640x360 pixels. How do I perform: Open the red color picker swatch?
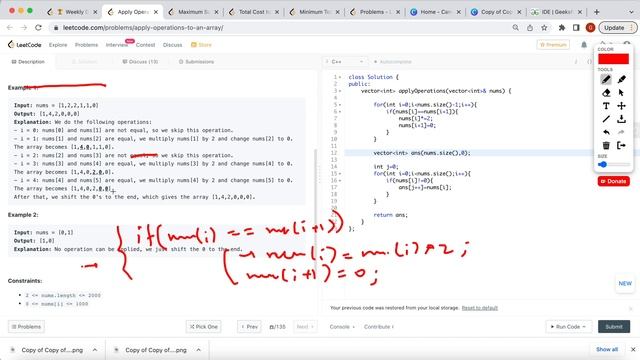tap(613, 59)
